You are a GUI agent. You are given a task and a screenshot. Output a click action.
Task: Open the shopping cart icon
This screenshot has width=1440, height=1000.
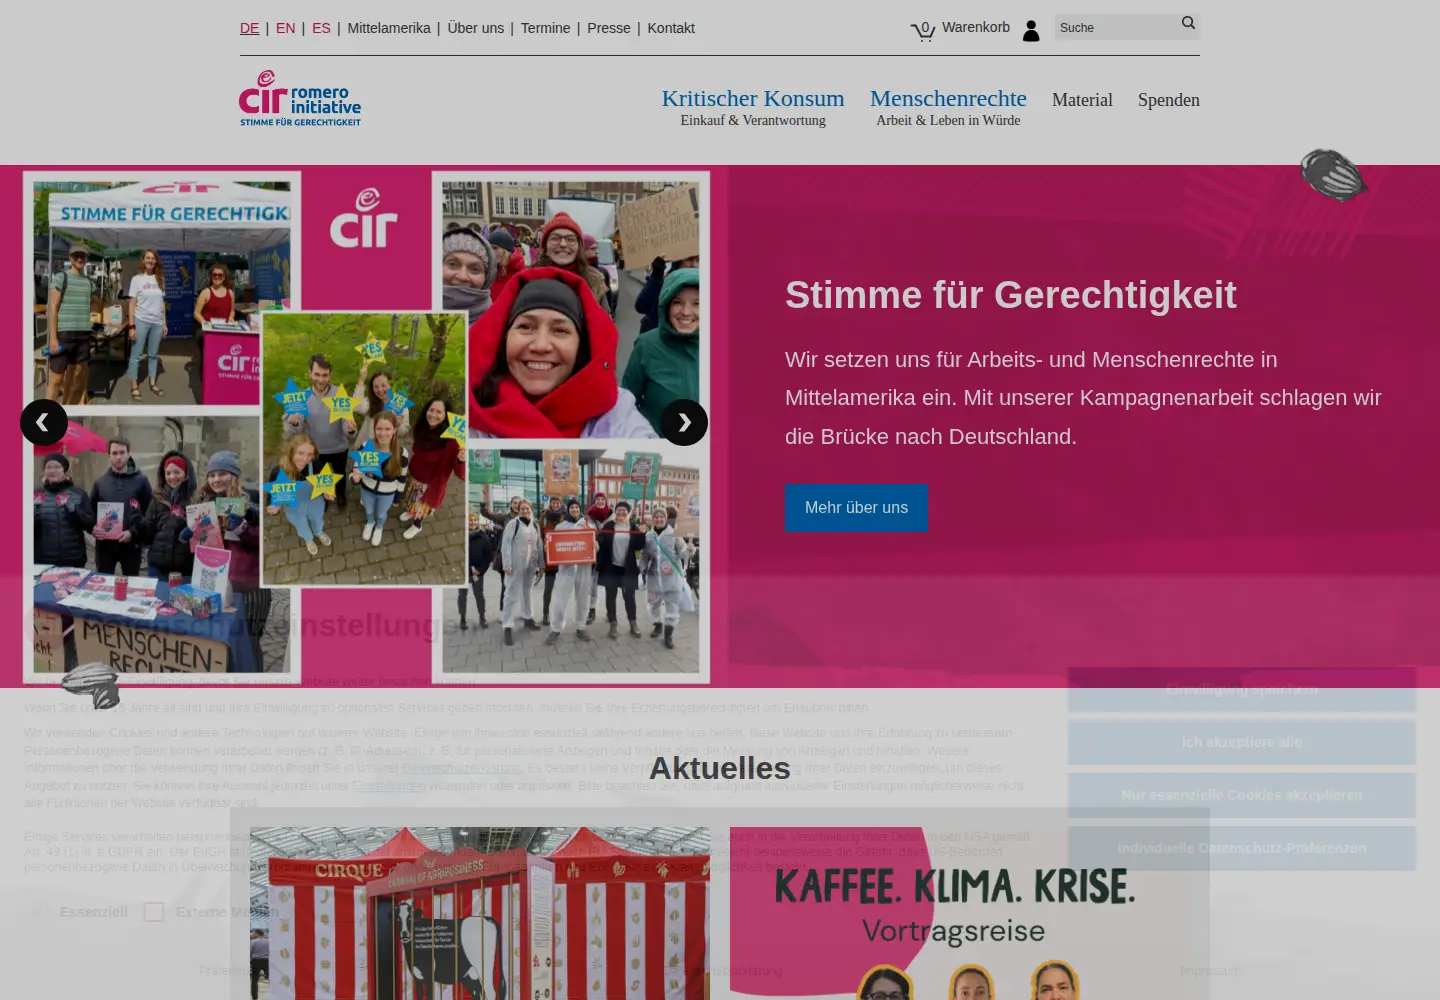pyautogui.click(x=923, y=30)
